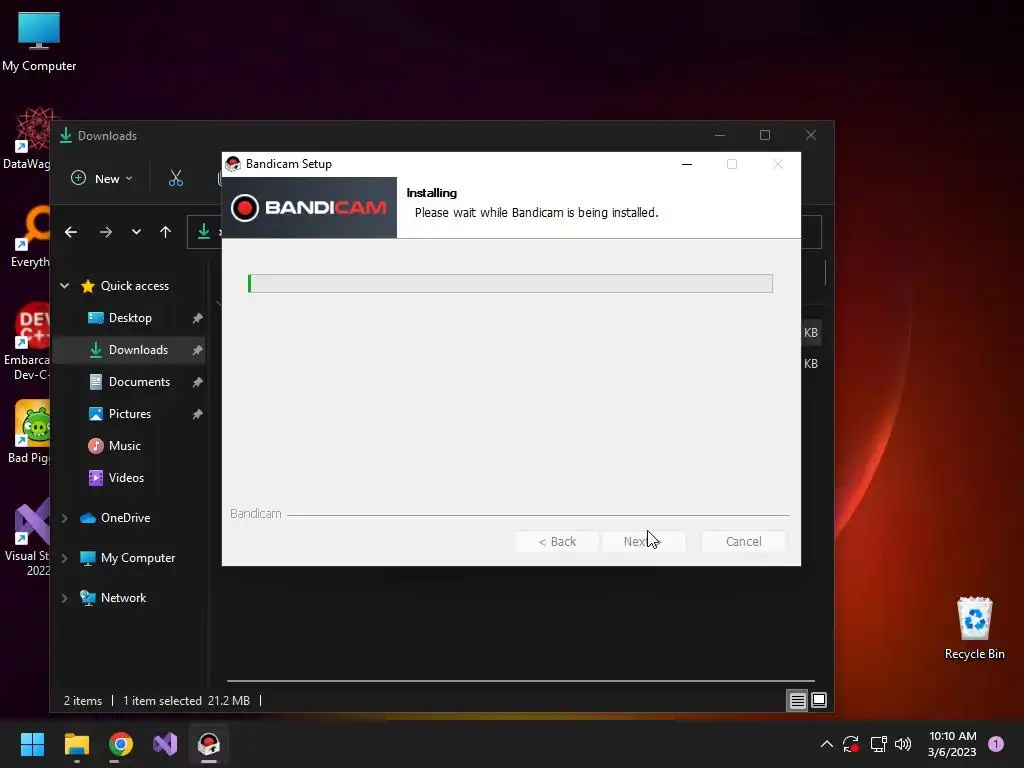Click the disabled Back button in Bandicam Setup

click(557, 541)
